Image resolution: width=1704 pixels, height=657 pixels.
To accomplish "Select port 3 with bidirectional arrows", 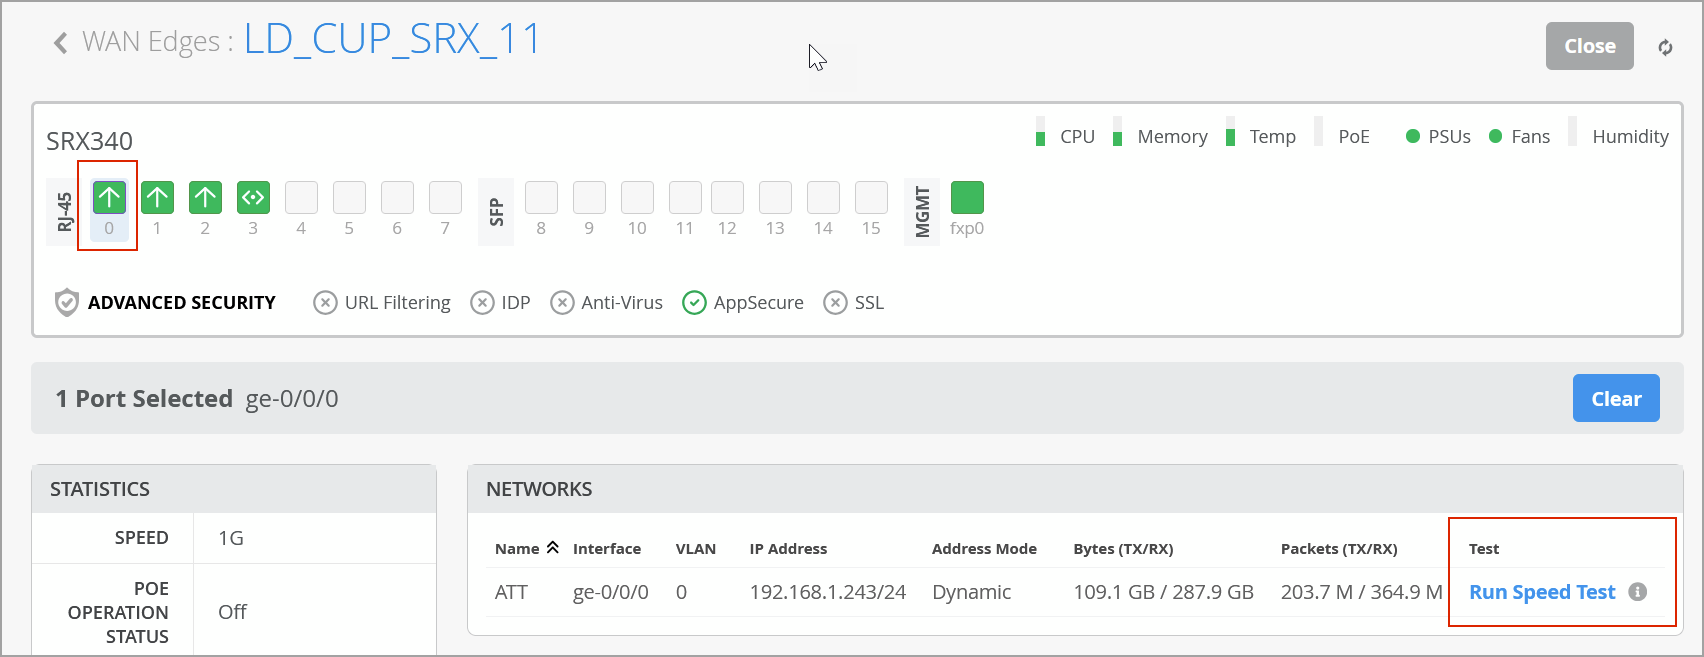I will pos(253,198).
